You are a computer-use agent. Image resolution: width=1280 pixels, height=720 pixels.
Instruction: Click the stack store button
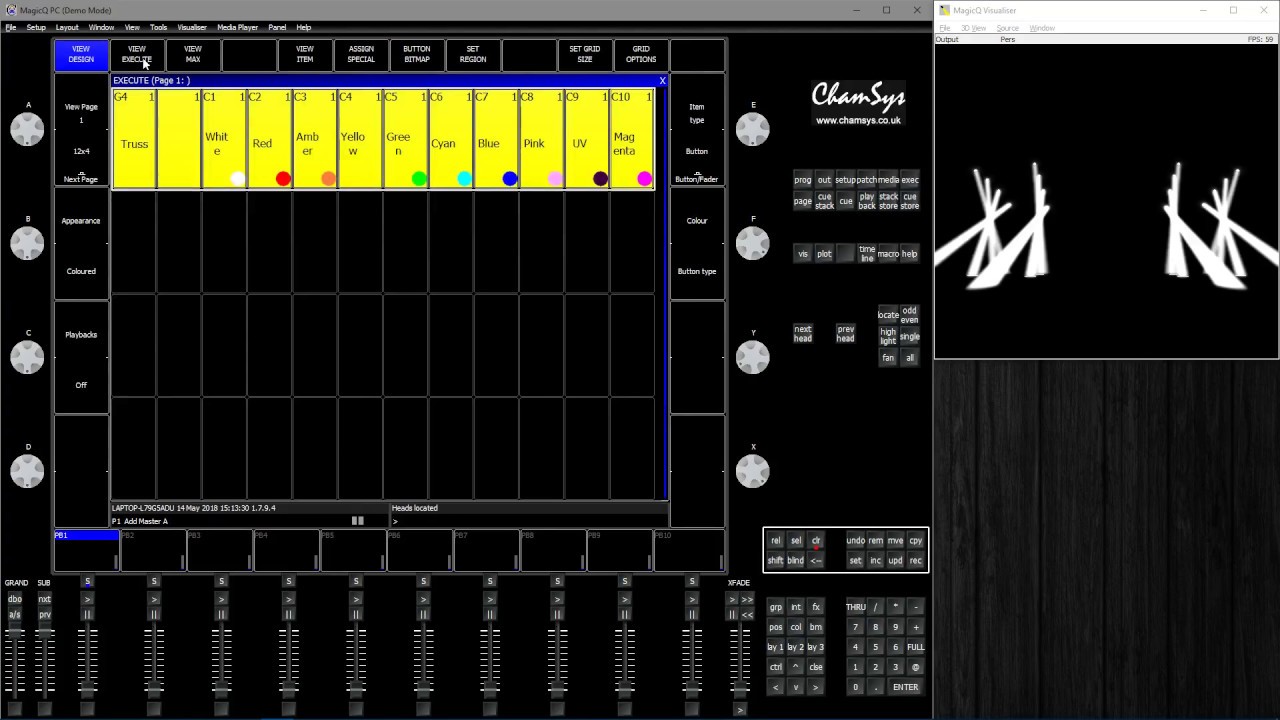click(x=888, y=201)
